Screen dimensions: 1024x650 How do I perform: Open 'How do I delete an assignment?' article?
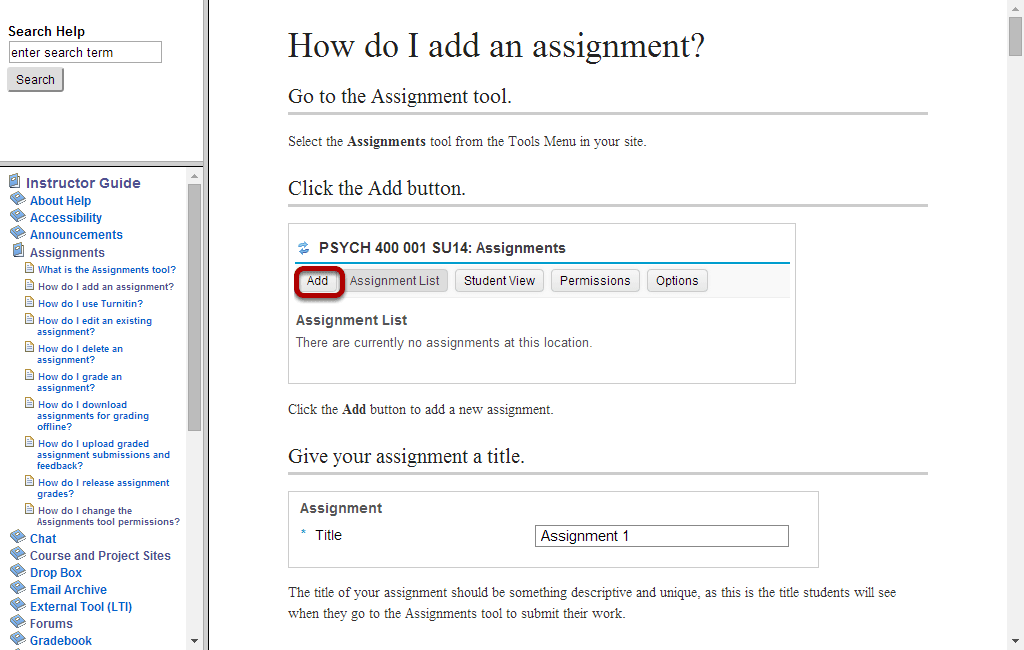tap(80, 354)
